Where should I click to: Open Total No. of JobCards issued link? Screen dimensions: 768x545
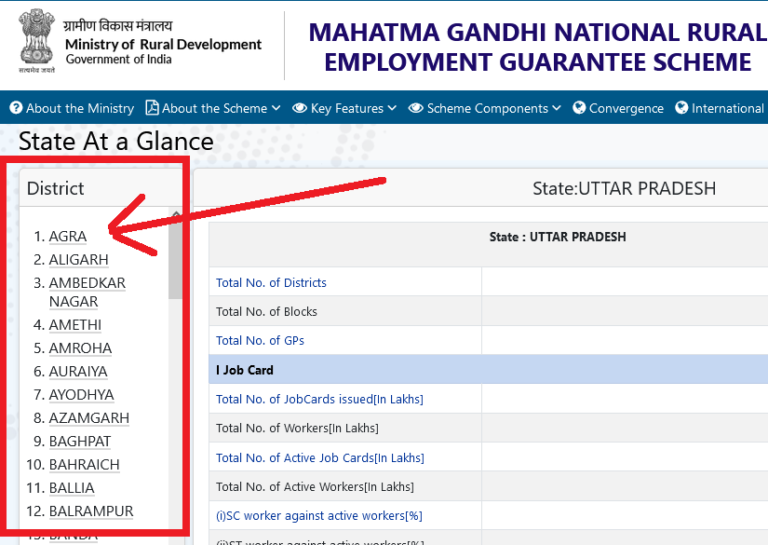319,399
